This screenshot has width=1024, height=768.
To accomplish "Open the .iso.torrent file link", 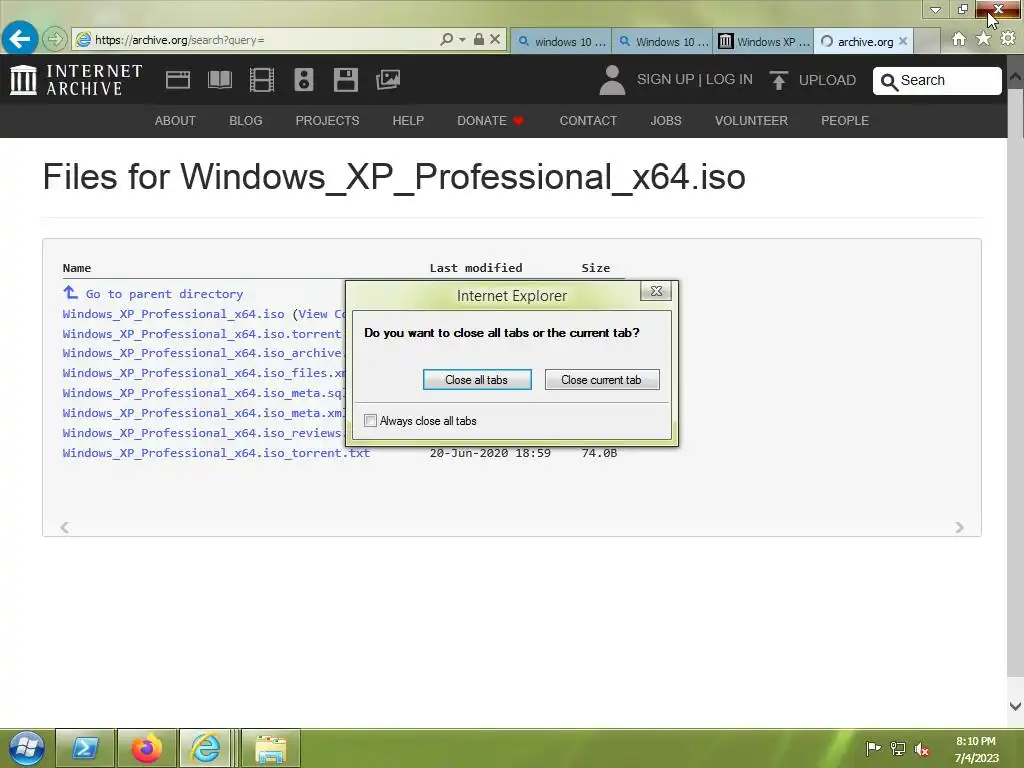I will [202, 334].
